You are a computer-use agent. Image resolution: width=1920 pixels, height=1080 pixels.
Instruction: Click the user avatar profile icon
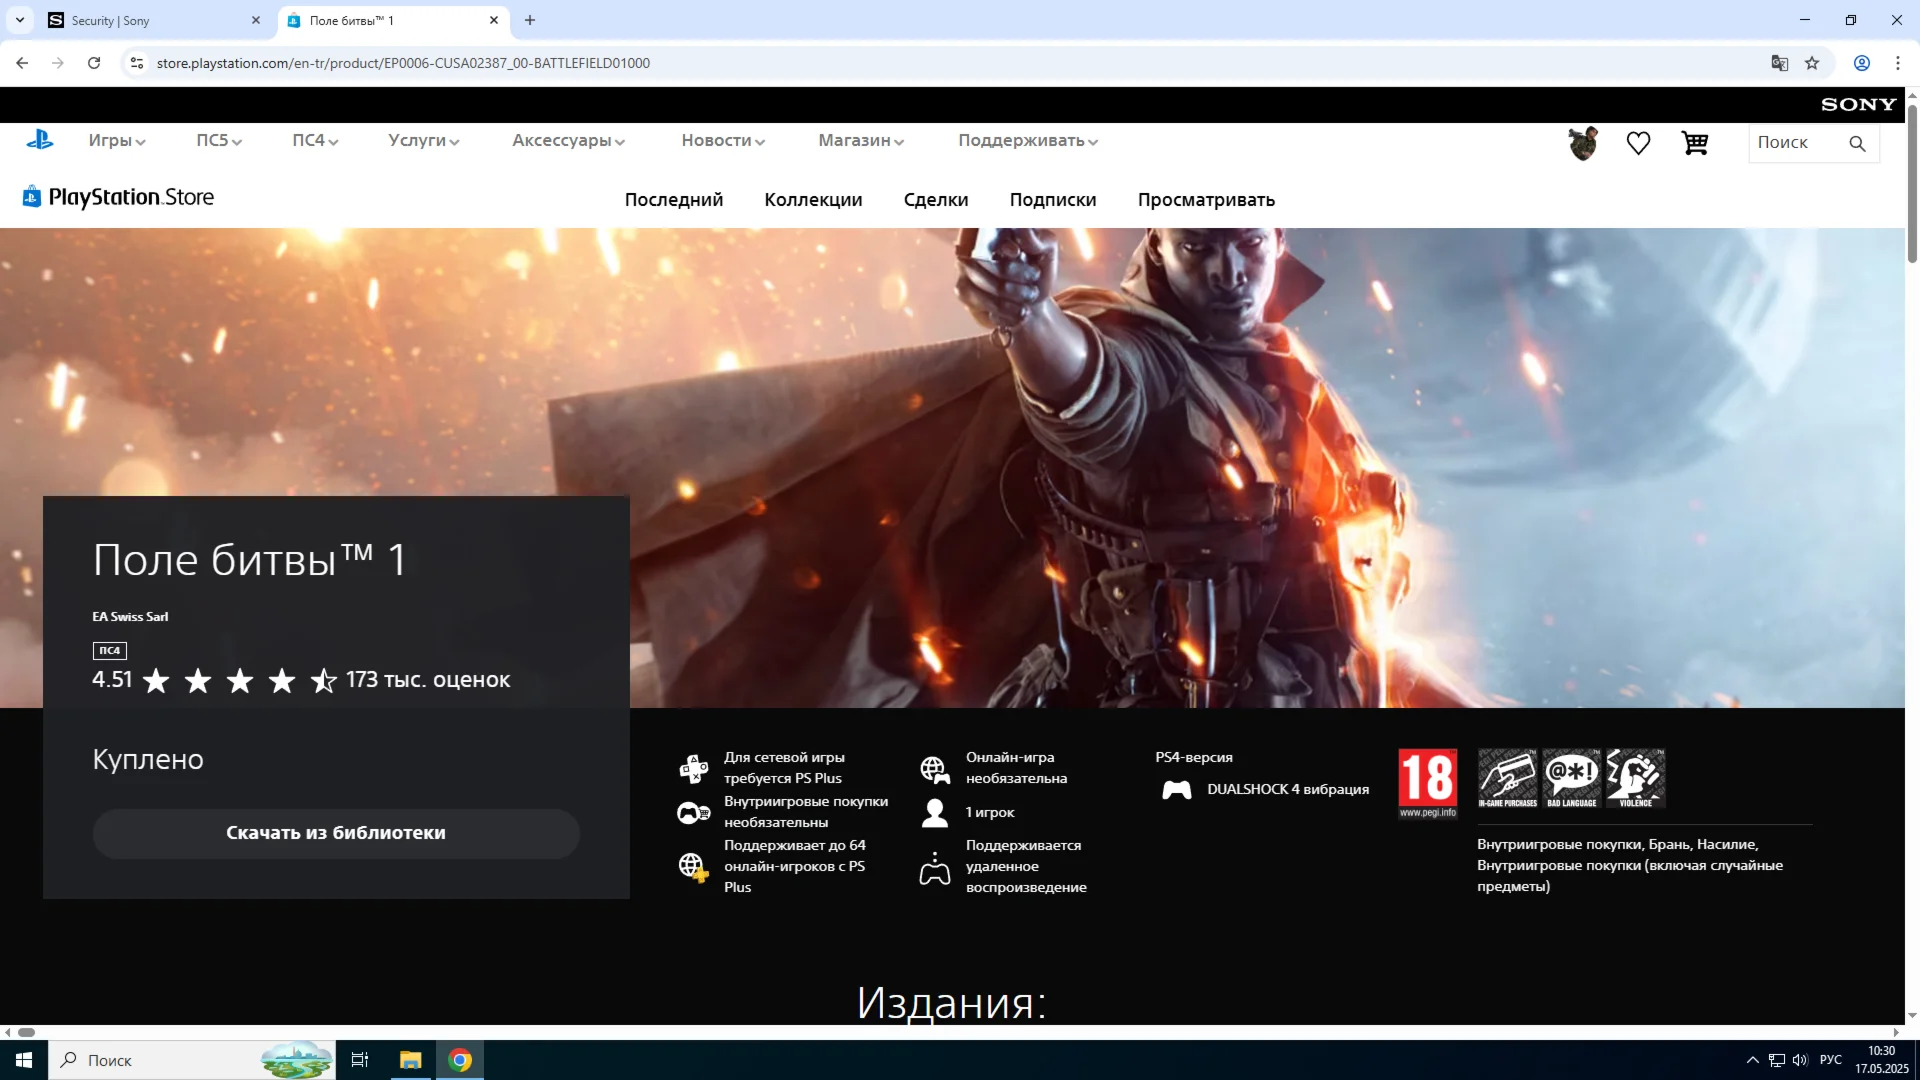(x=1583, y=143)
